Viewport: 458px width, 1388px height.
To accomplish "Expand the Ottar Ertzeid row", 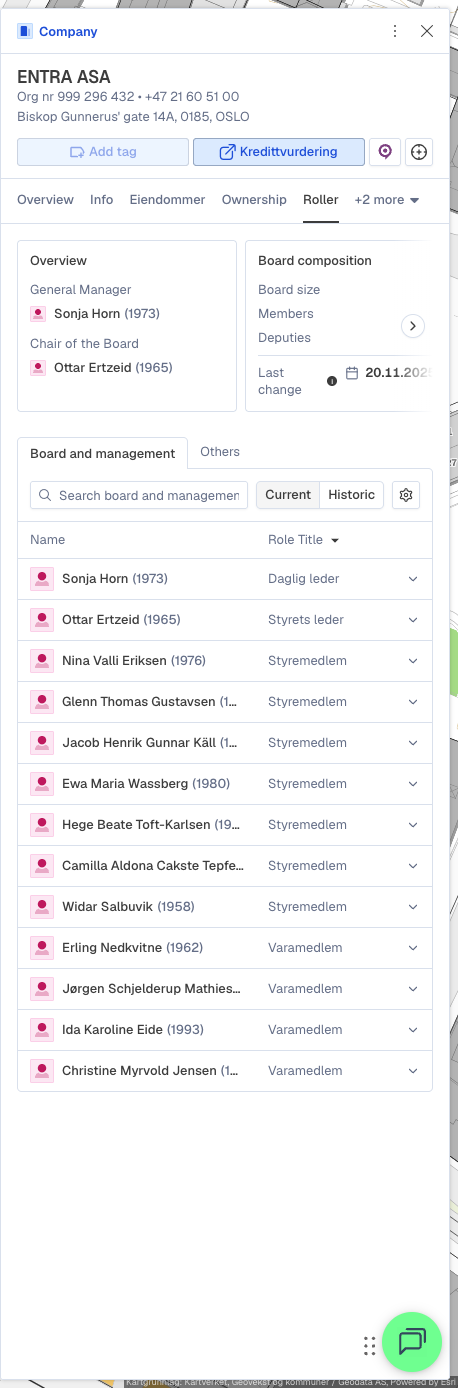I will pyautogui.click(x=413, y=620).
